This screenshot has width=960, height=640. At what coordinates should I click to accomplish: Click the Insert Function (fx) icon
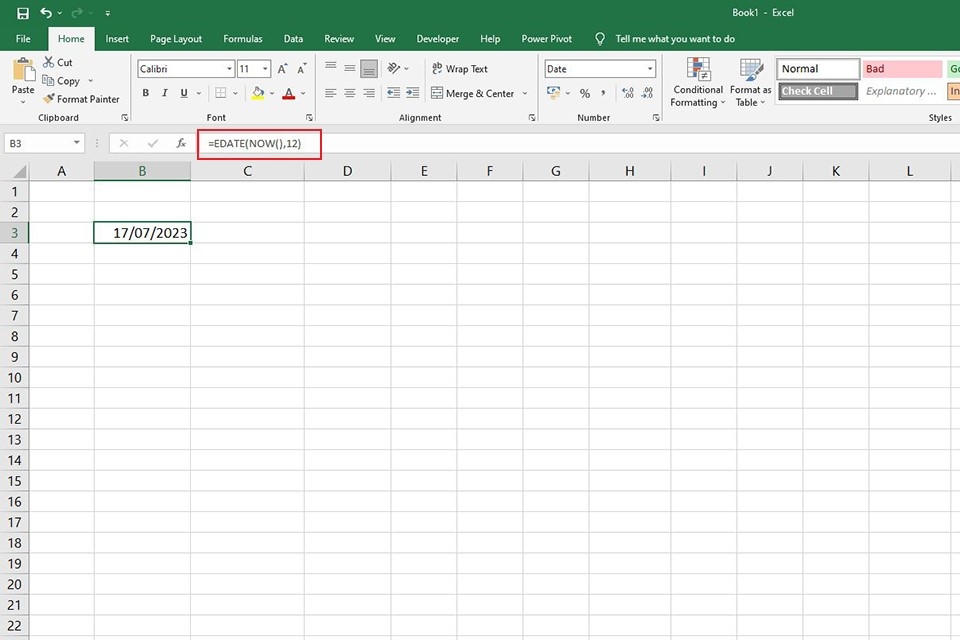tap(179, 143)
